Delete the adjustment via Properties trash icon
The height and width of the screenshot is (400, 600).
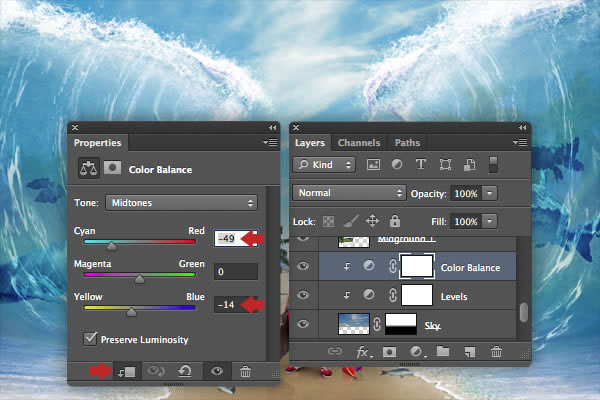coord(245,371)
